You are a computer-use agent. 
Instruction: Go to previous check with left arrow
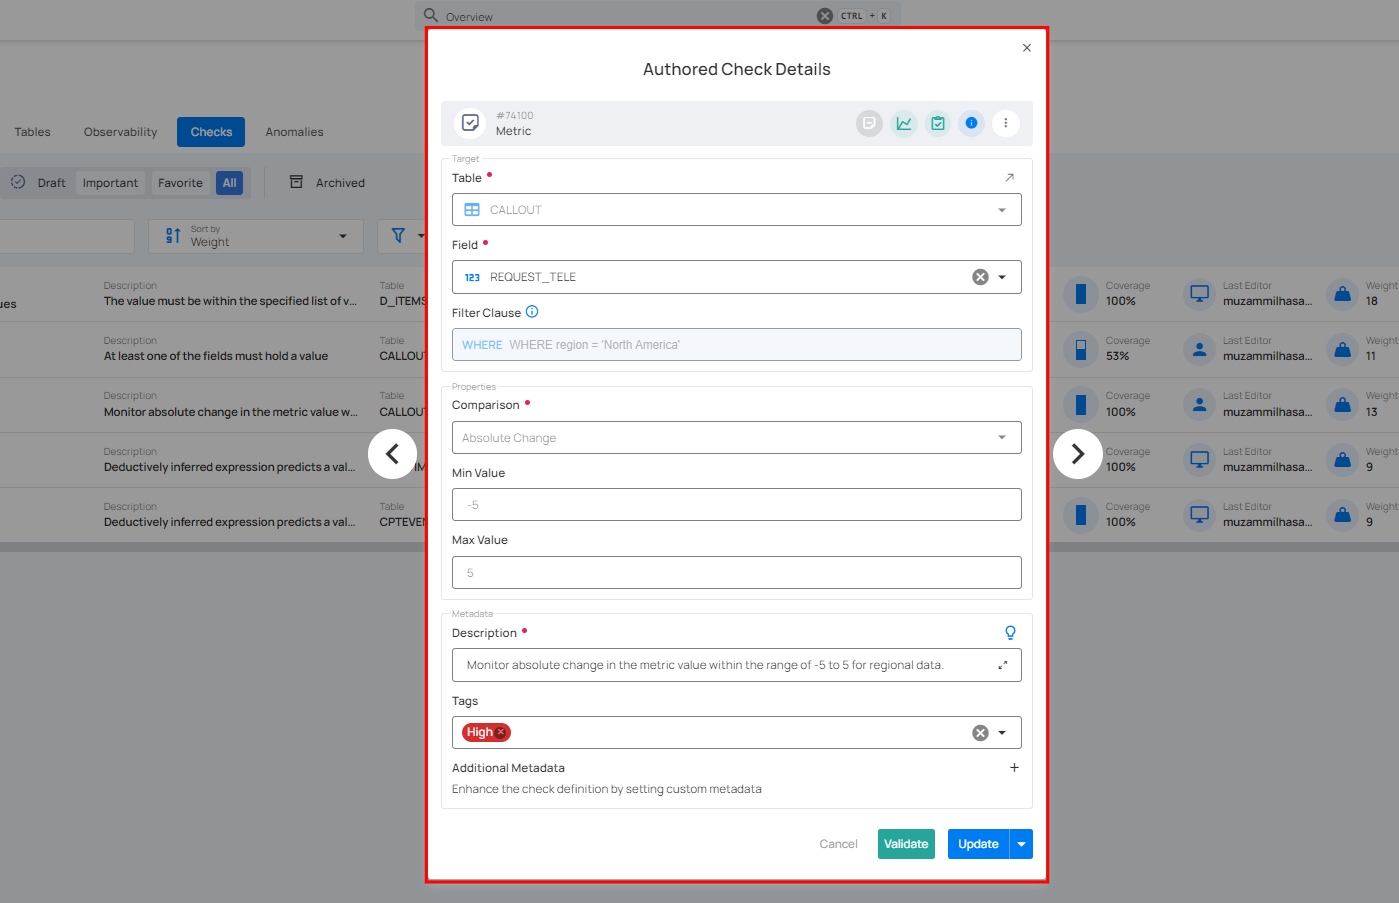click(x=392, y=454)
